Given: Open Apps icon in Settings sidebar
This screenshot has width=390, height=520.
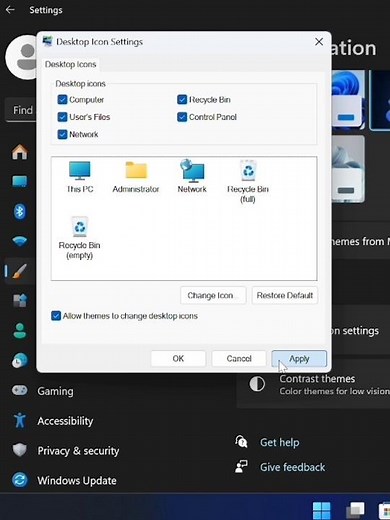Looking at the screenshot, I should point(20,300).
